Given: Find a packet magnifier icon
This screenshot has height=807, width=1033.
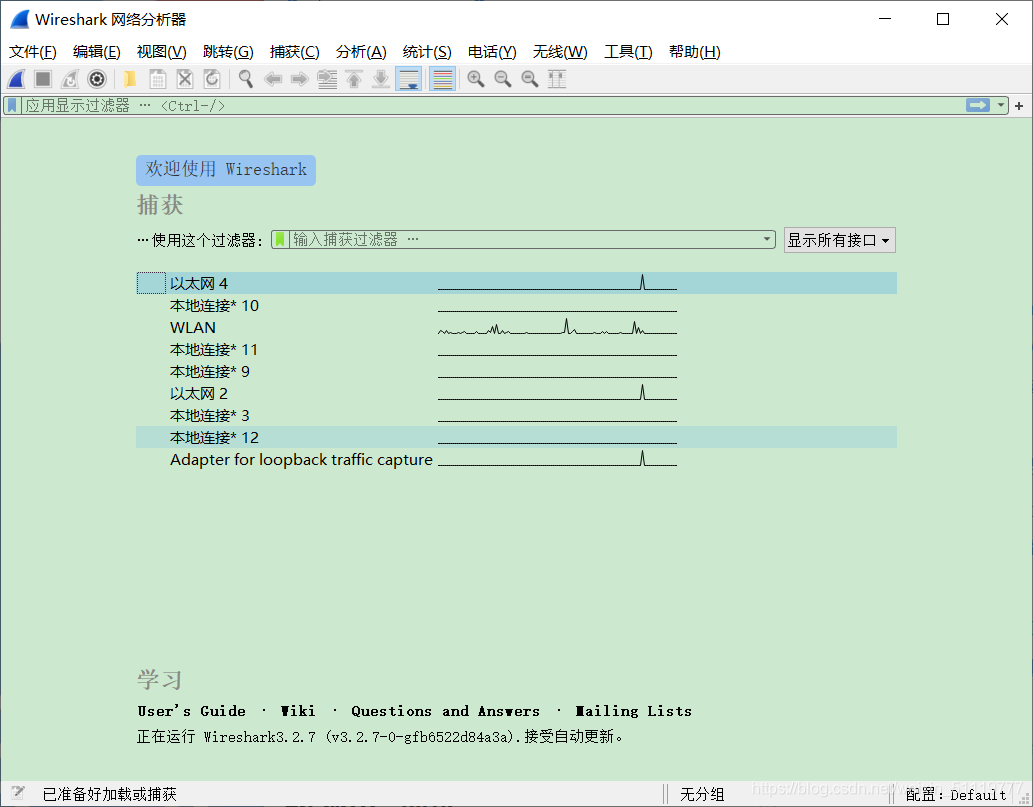Looking at the screenshot, I should [246, 79].
